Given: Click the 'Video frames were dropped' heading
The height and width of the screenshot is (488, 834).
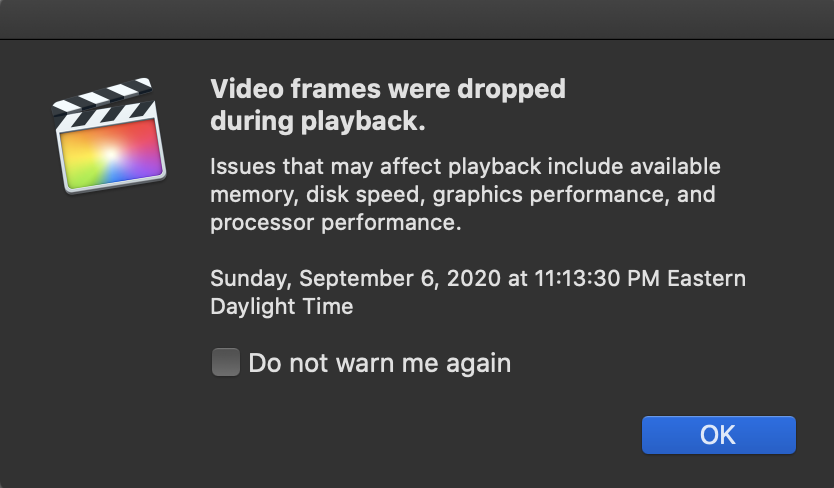Looking at the screenshot, I should click(388, 89).
